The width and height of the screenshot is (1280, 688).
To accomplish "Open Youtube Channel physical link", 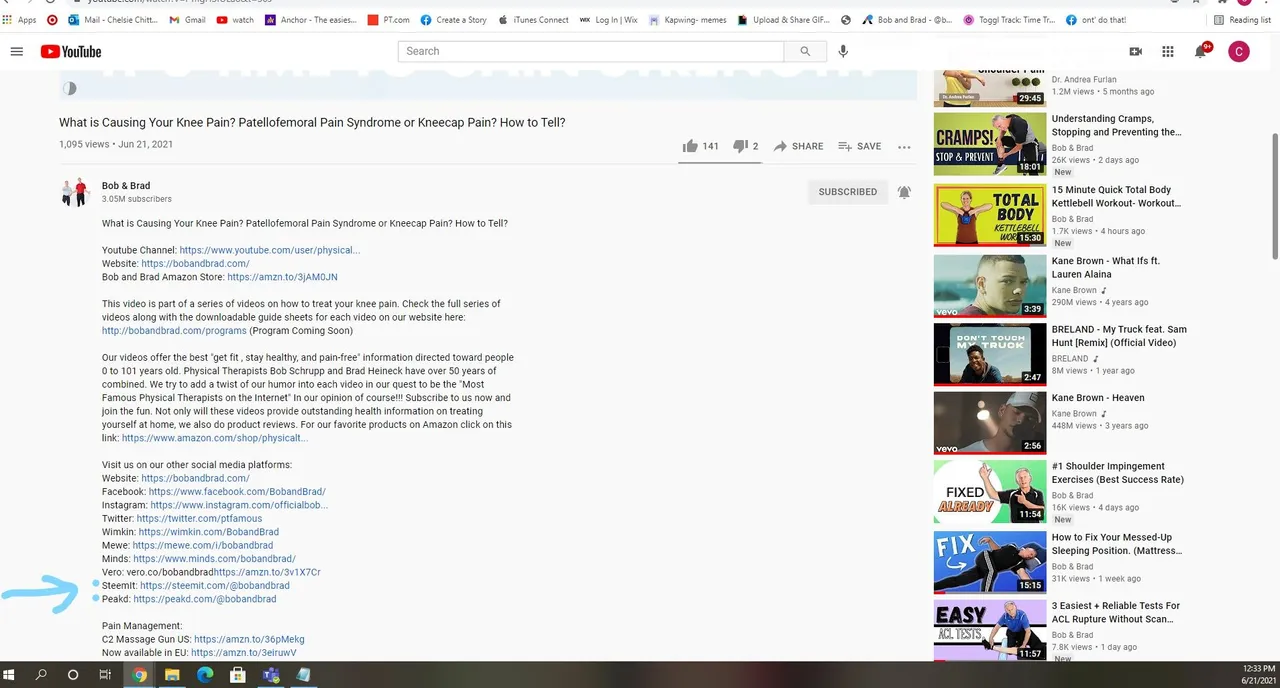I will (270, 250).
